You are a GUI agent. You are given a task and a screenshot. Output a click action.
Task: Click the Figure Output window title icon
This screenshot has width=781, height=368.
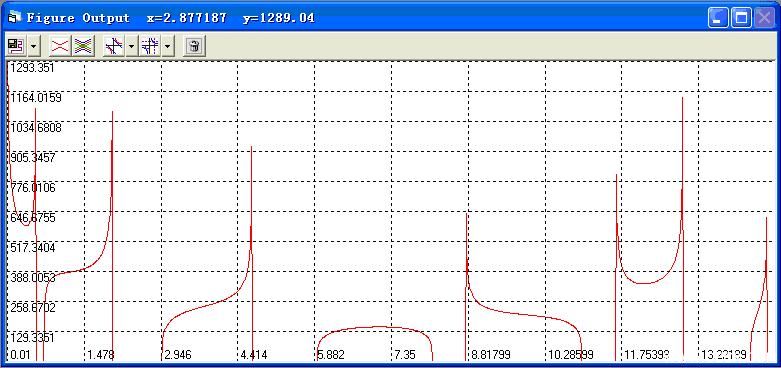(x=14, y=18)
